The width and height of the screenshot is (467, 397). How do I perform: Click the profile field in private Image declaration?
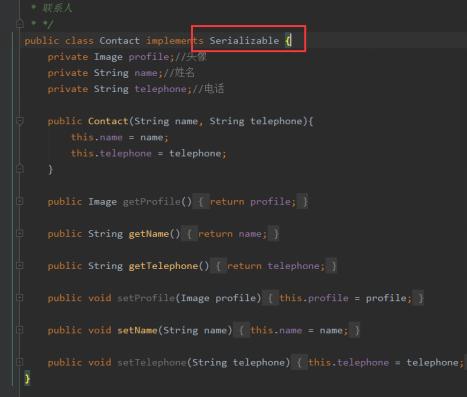click(x=149, y=57)
